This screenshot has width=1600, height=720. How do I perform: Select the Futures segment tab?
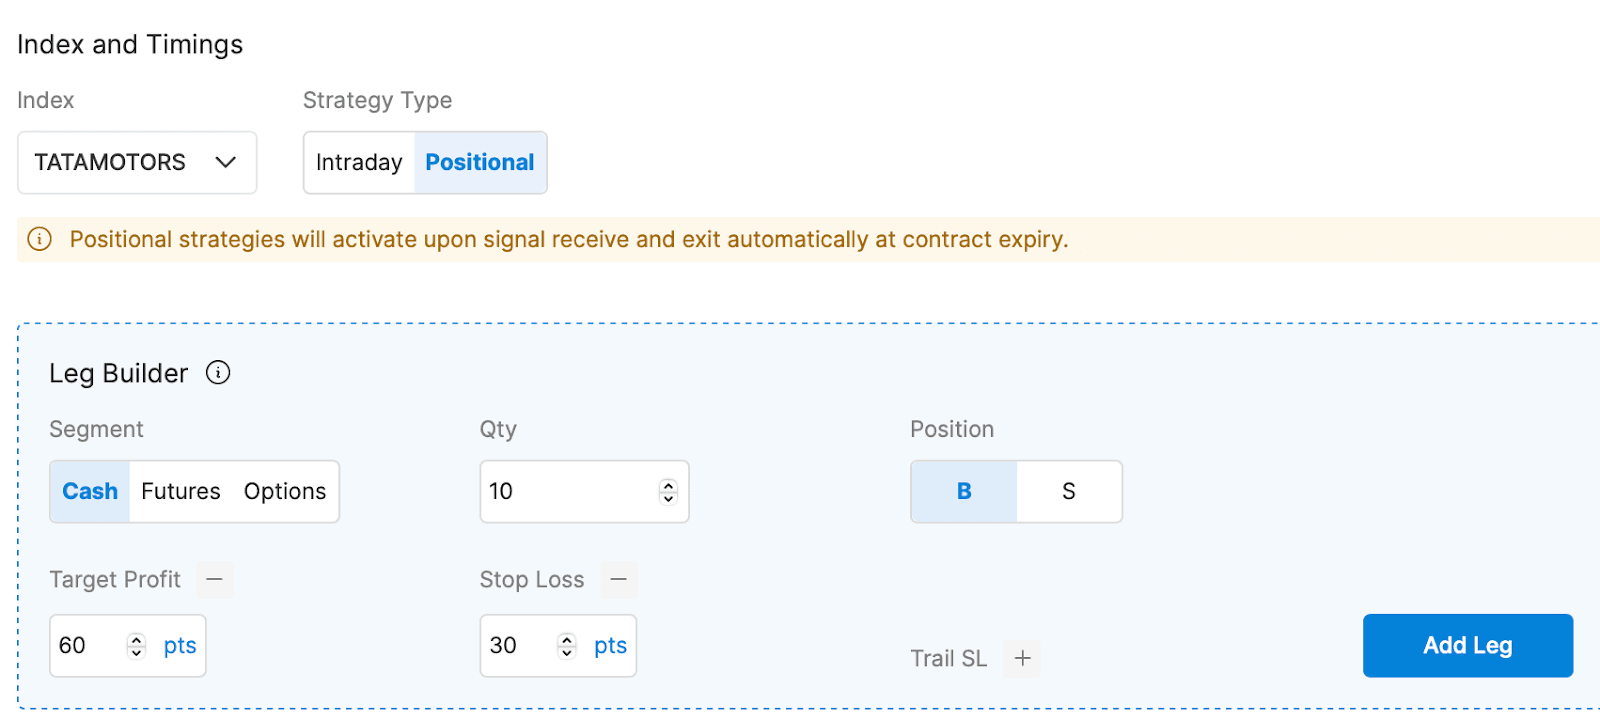click(181, 492)
